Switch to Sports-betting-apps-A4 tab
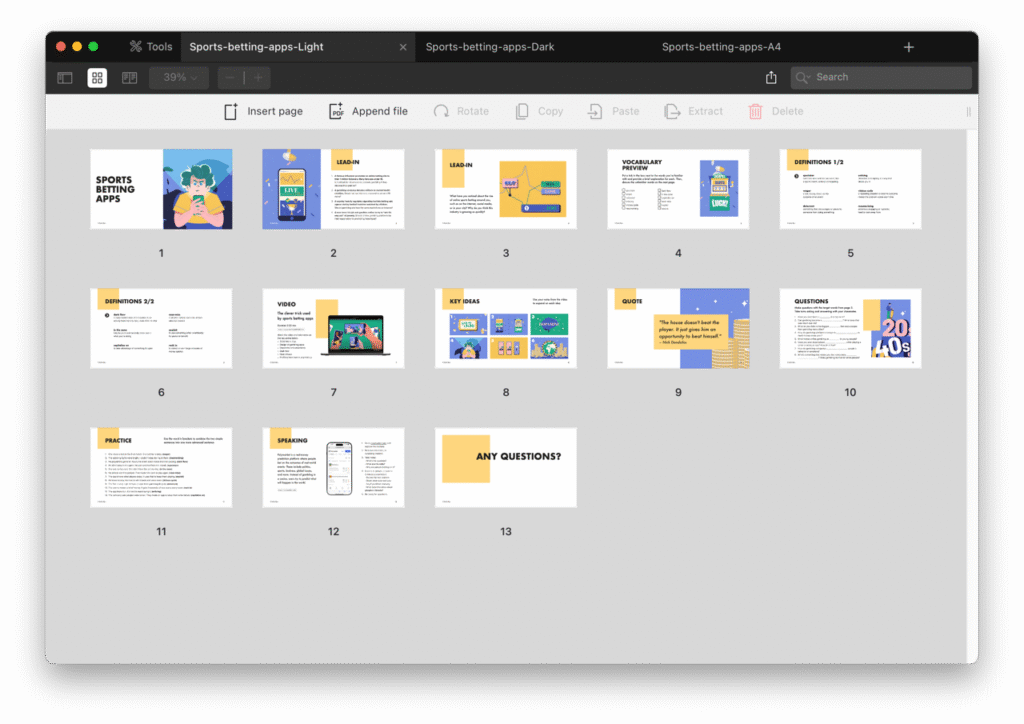The image size is (1024, 724). click(707, 47)
